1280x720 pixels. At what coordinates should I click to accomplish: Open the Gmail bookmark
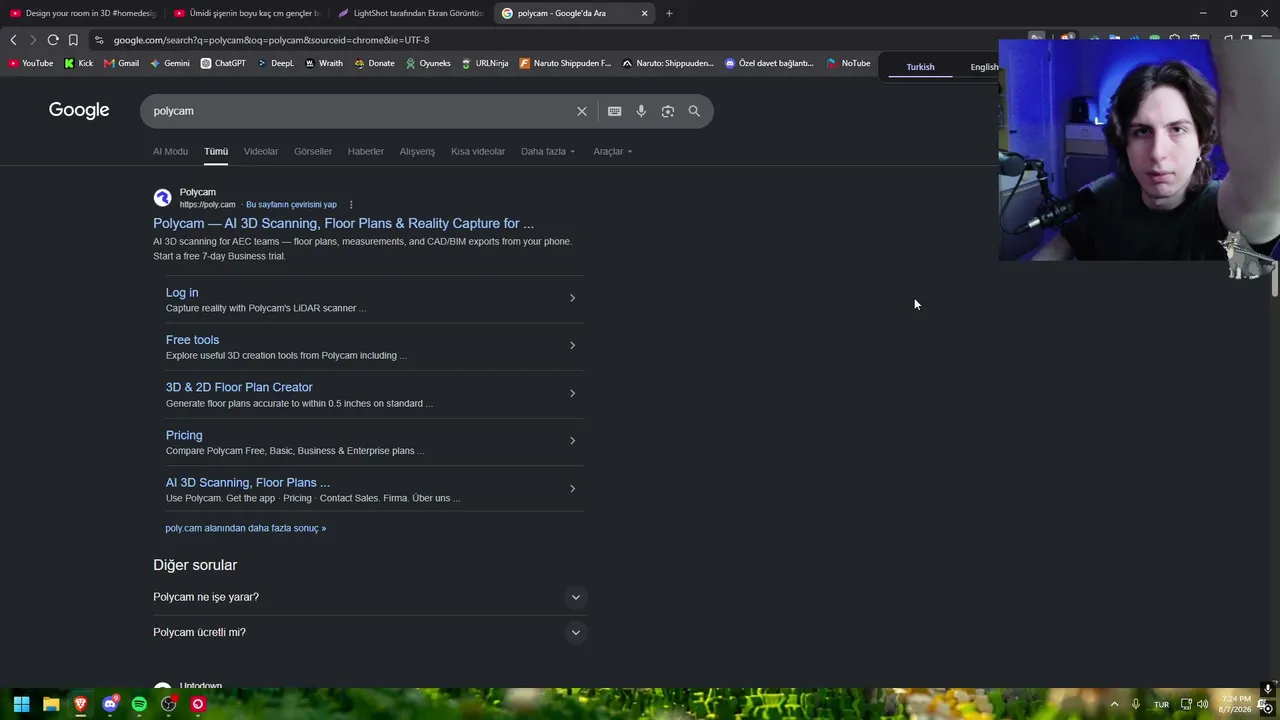(121, 63)
